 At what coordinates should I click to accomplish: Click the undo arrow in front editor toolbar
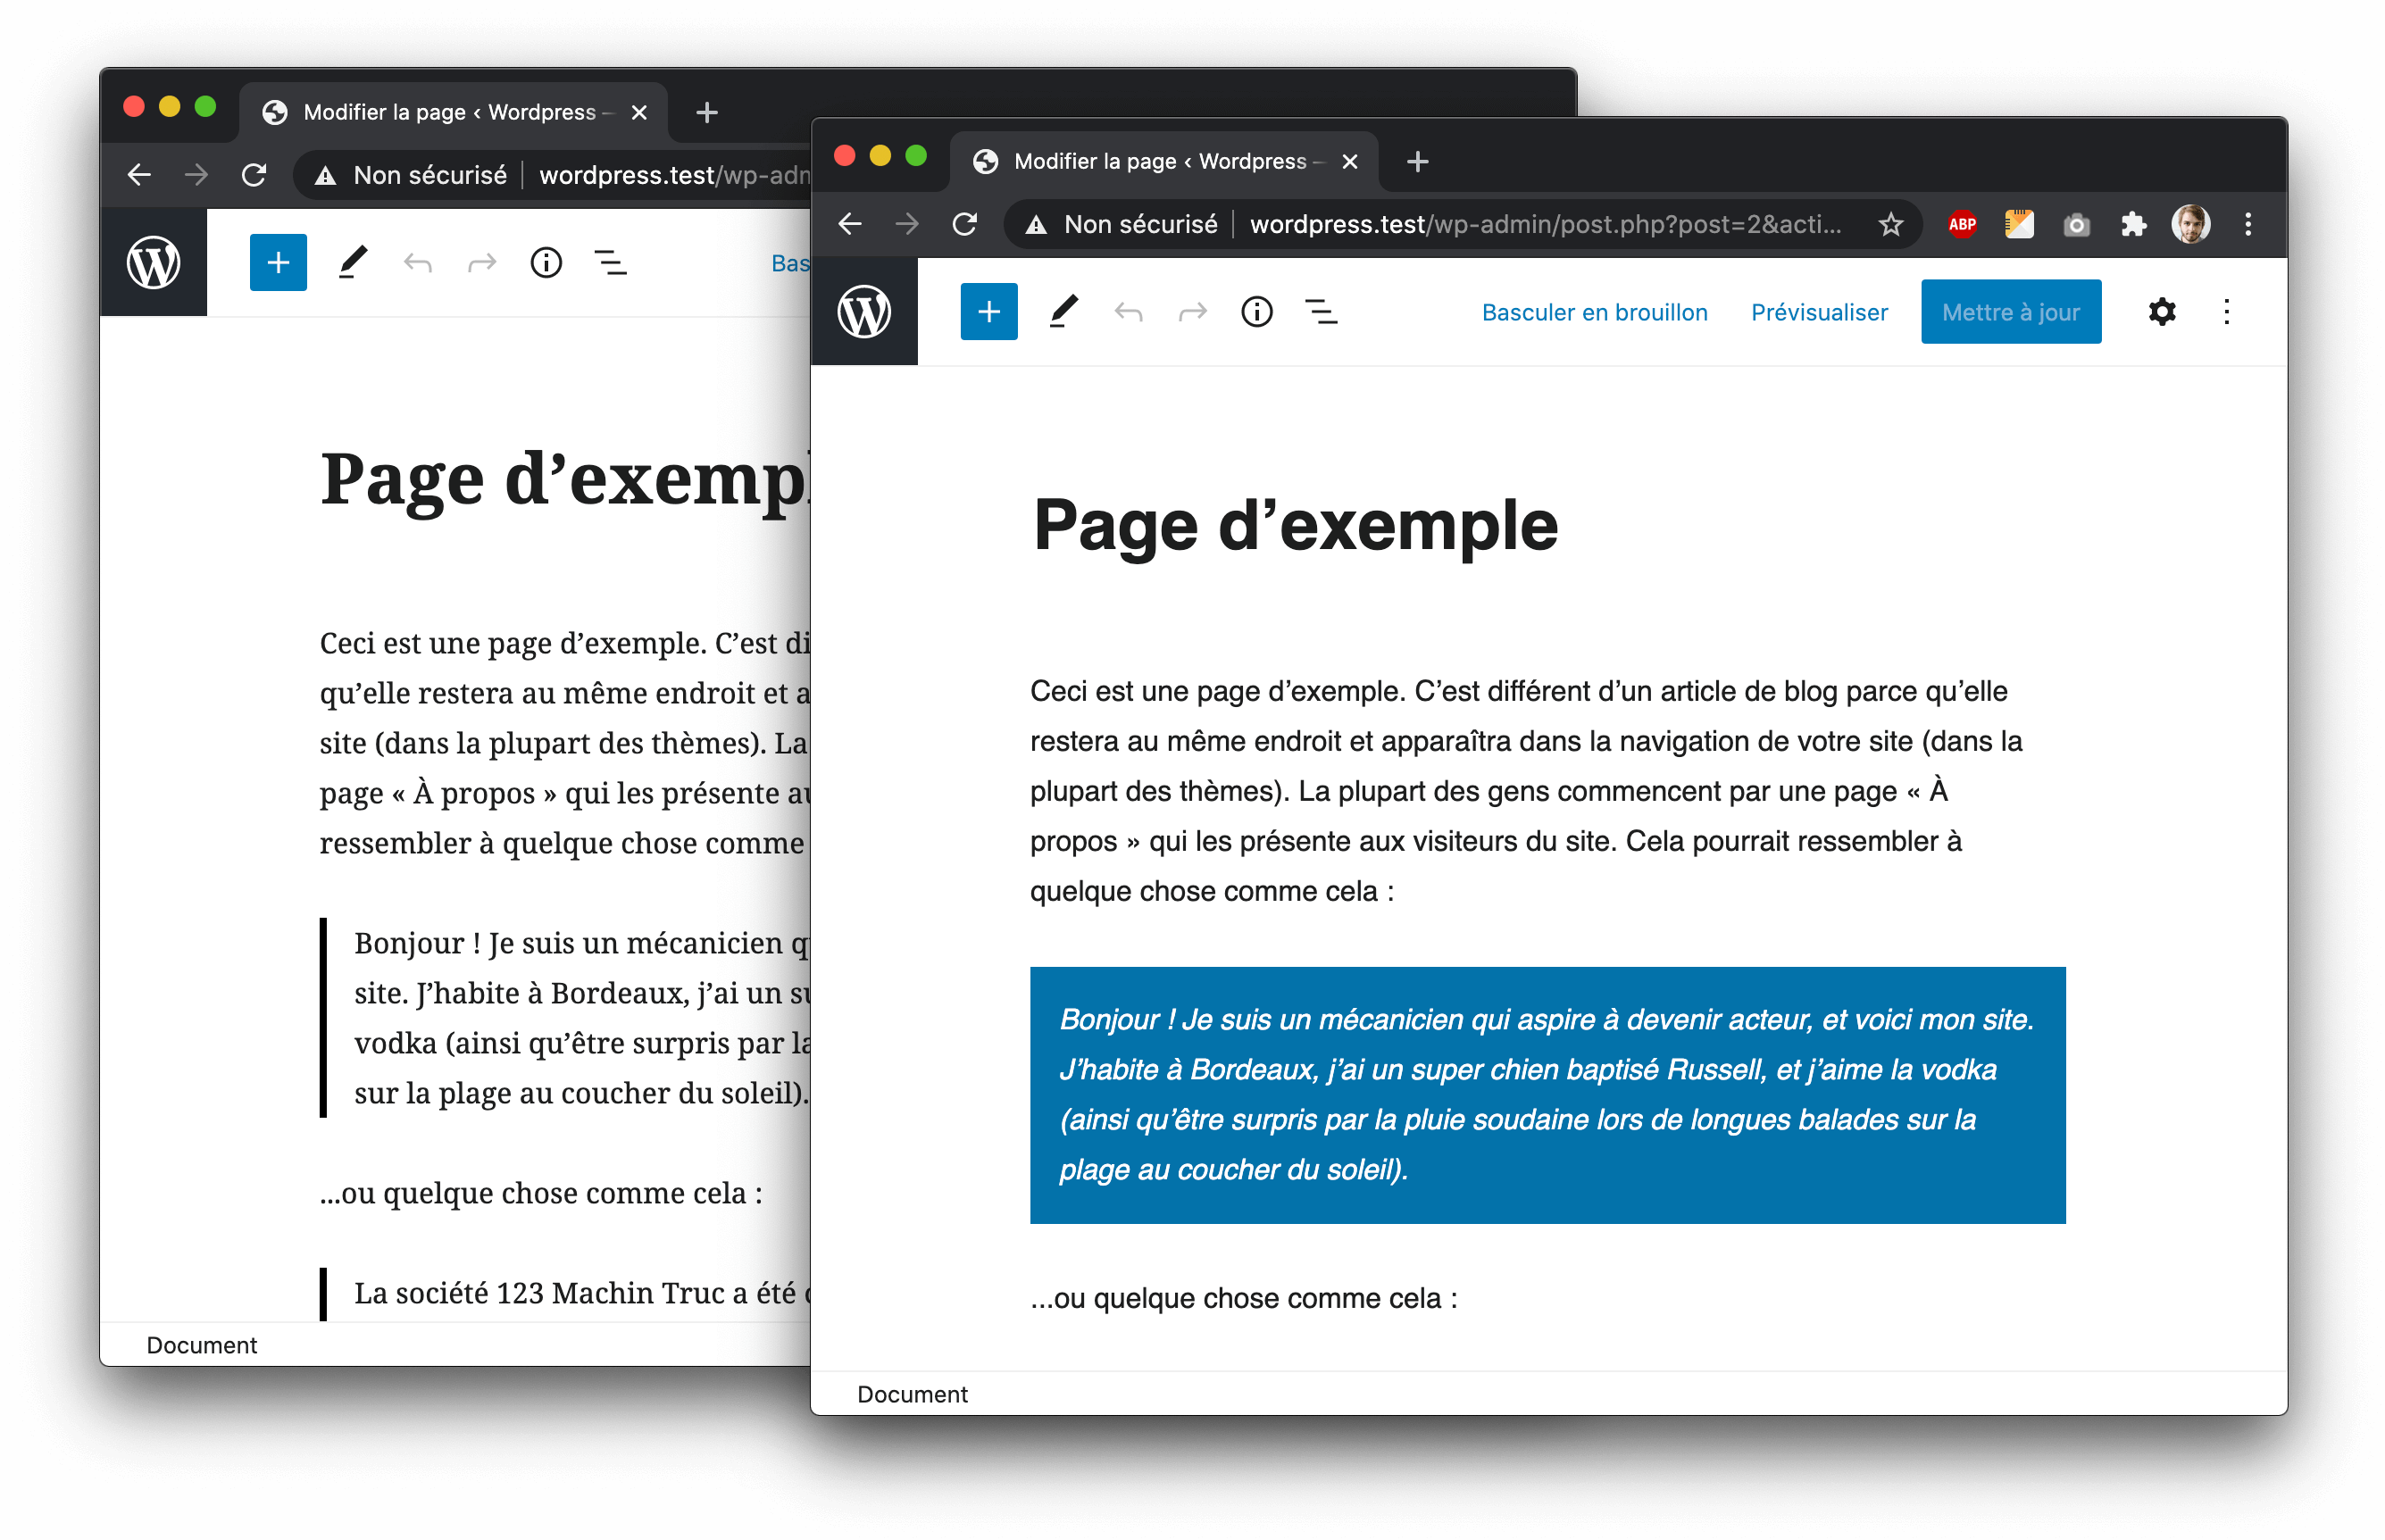1128,313
